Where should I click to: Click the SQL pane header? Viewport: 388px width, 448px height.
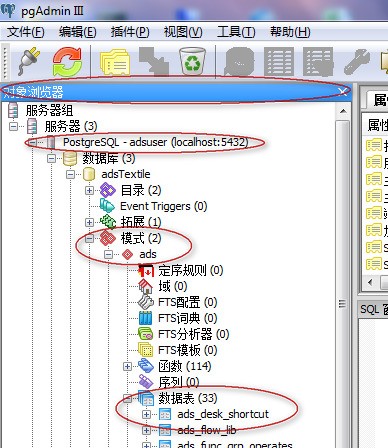click(x=373, y=309)
